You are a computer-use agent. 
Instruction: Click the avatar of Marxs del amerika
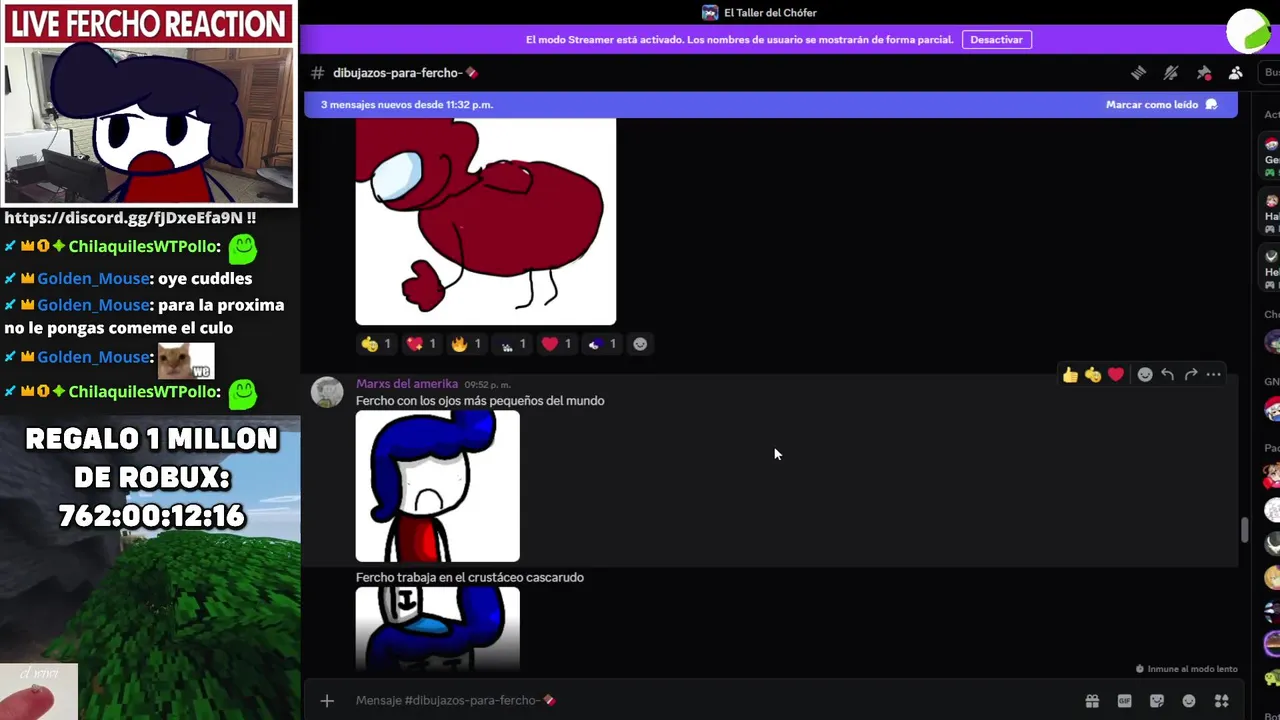click(327, 392)
